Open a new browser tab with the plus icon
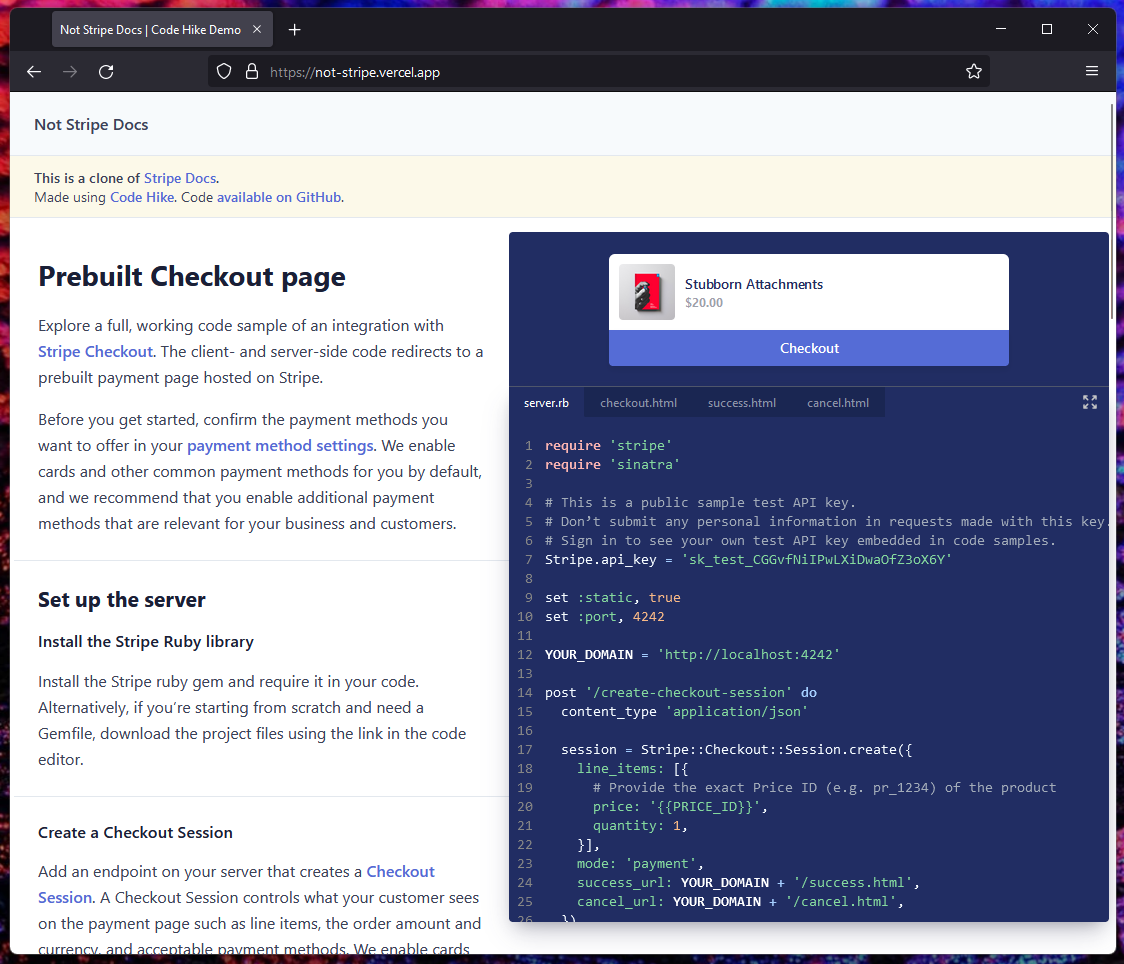The width and height of the screenshot is (1124, 964). (x=294, y=29)
